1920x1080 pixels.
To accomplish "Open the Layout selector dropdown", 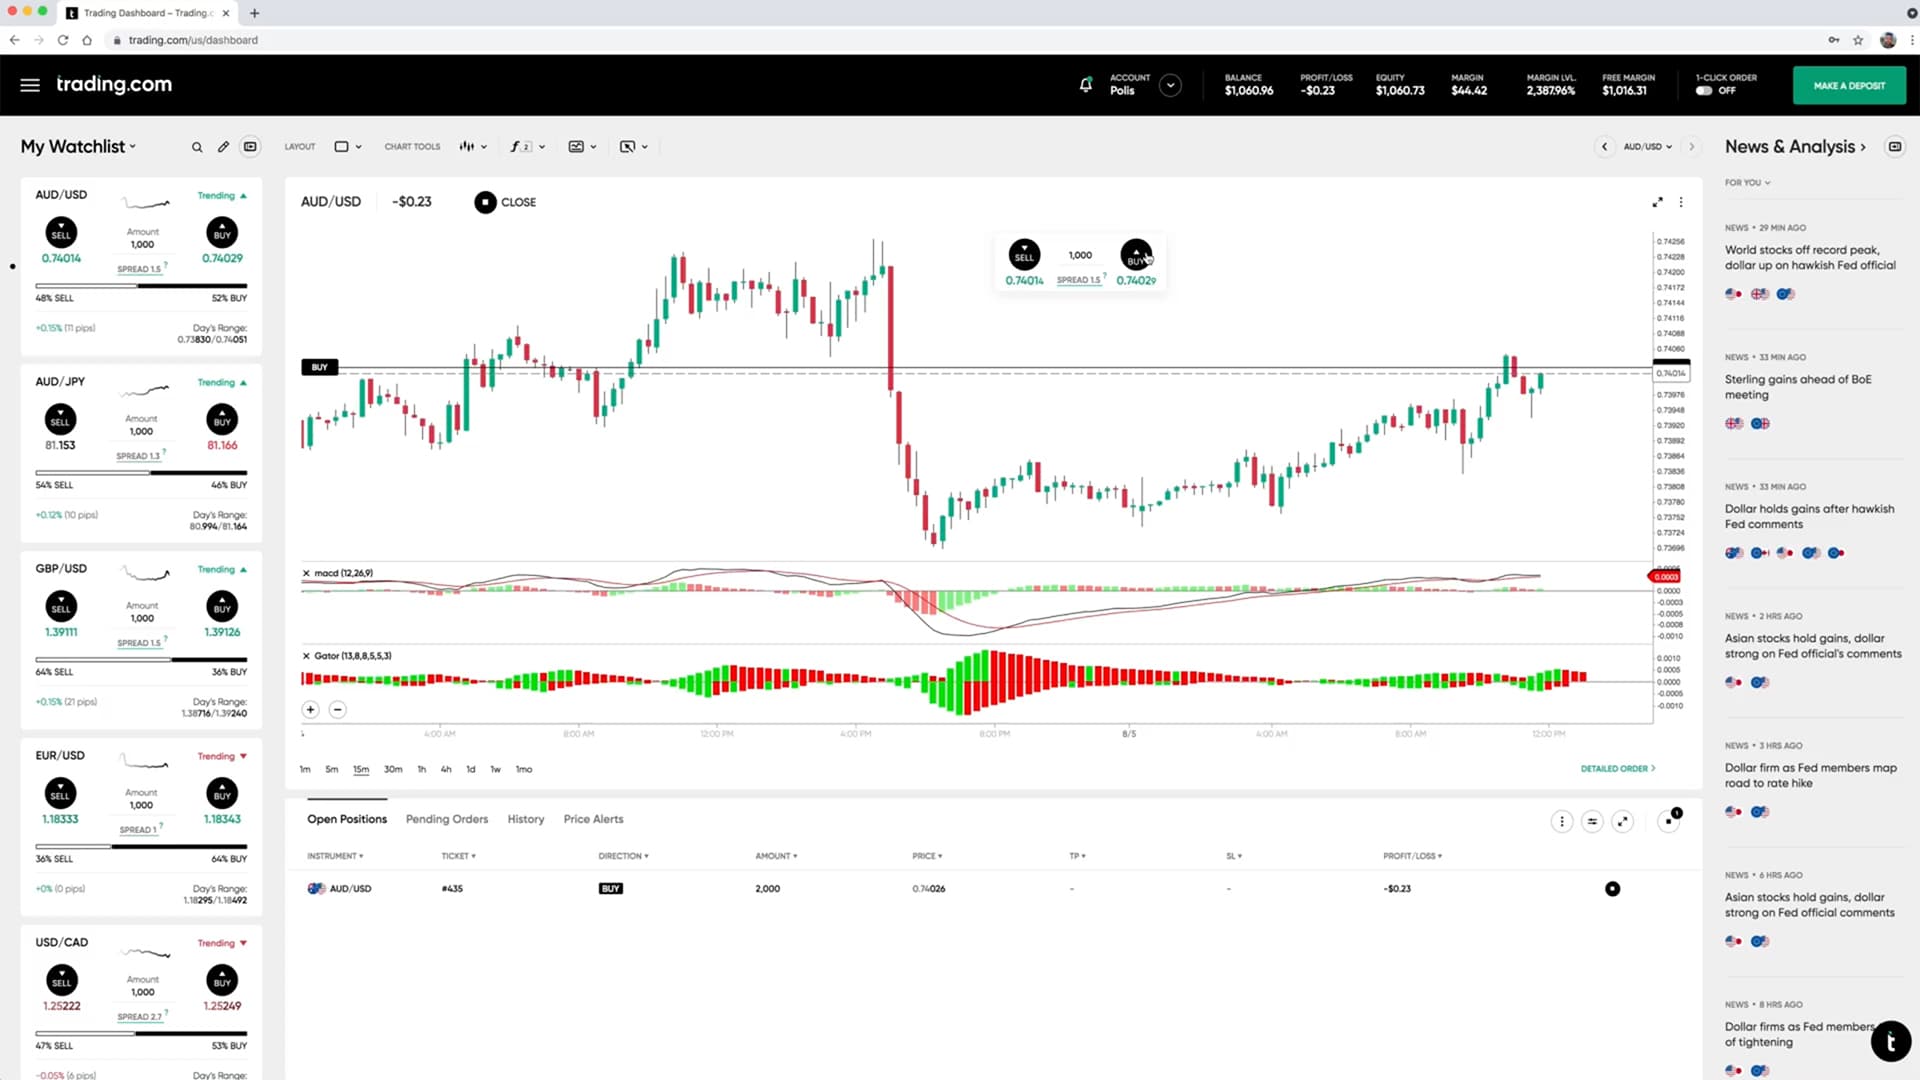I will tap(348, 146).
